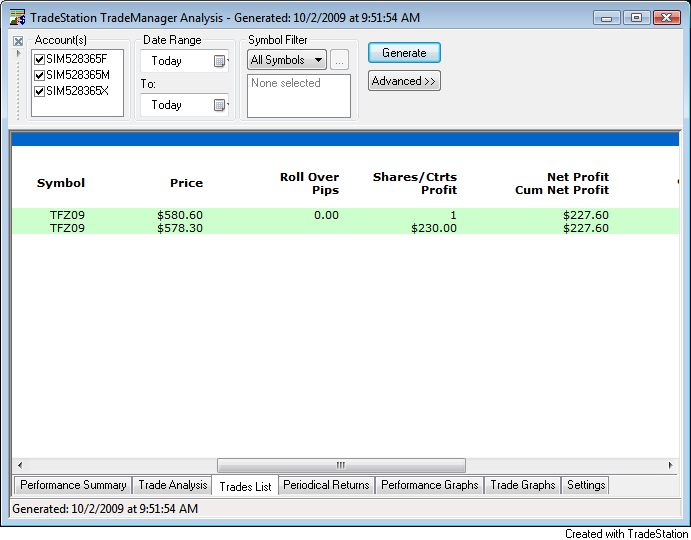
Task: Click the None selected symbol list box
Action: click(x=299, y=96)
